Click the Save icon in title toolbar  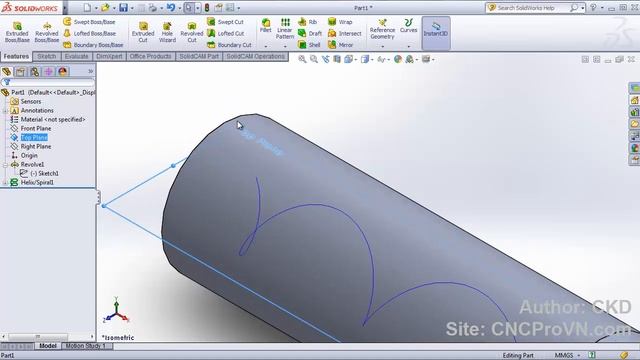click(x=123, y=8)
